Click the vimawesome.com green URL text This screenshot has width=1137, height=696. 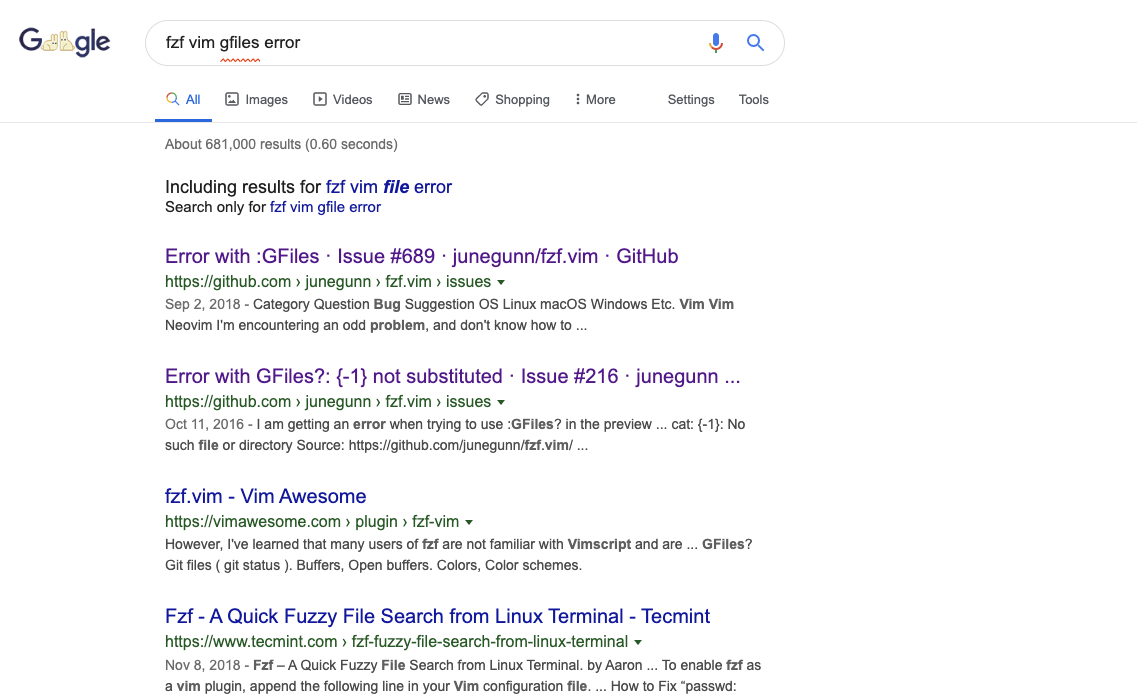312,521
